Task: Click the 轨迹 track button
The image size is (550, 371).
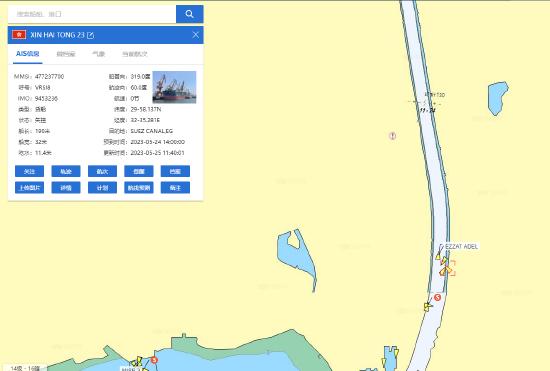Action: 66,171
